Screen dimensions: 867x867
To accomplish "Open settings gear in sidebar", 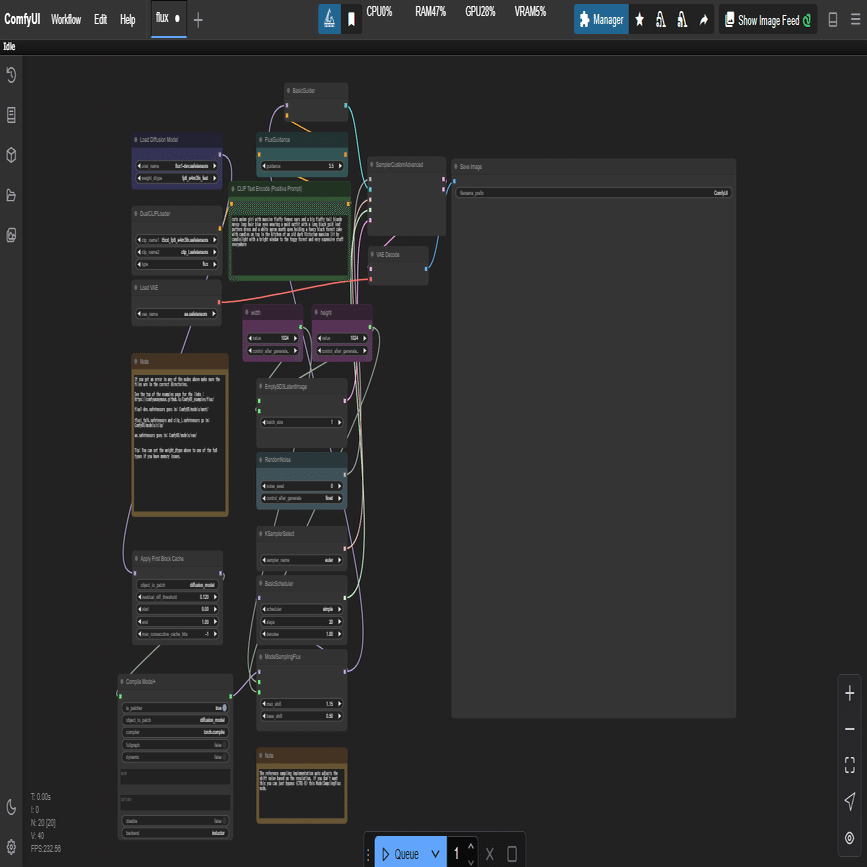I will pyautogui.click(x=11, y=846).
